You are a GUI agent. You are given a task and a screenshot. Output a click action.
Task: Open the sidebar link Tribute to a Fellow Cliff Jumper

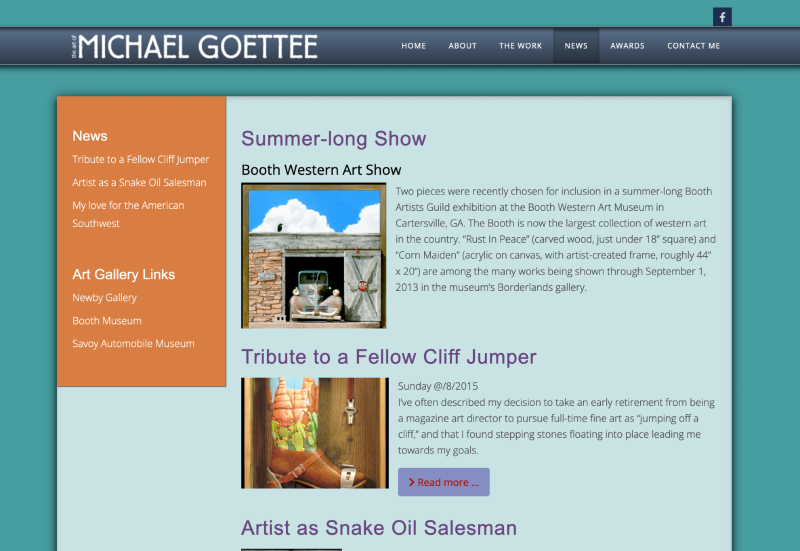pos(141,160)
